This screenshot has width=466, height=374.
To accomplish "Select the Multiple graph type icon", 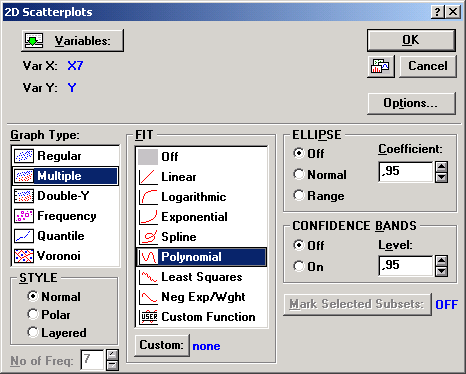I will click(x=24, y=176).
